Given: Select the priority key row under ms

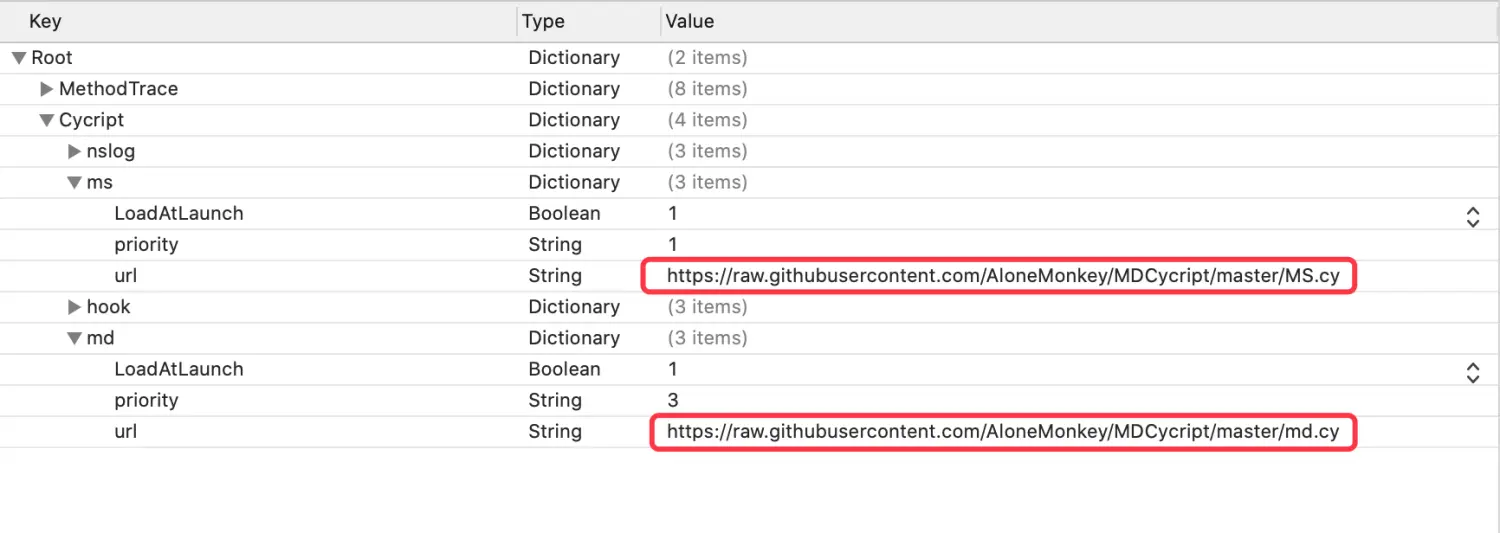Looking at the screenshot, I should click(146, 245).
